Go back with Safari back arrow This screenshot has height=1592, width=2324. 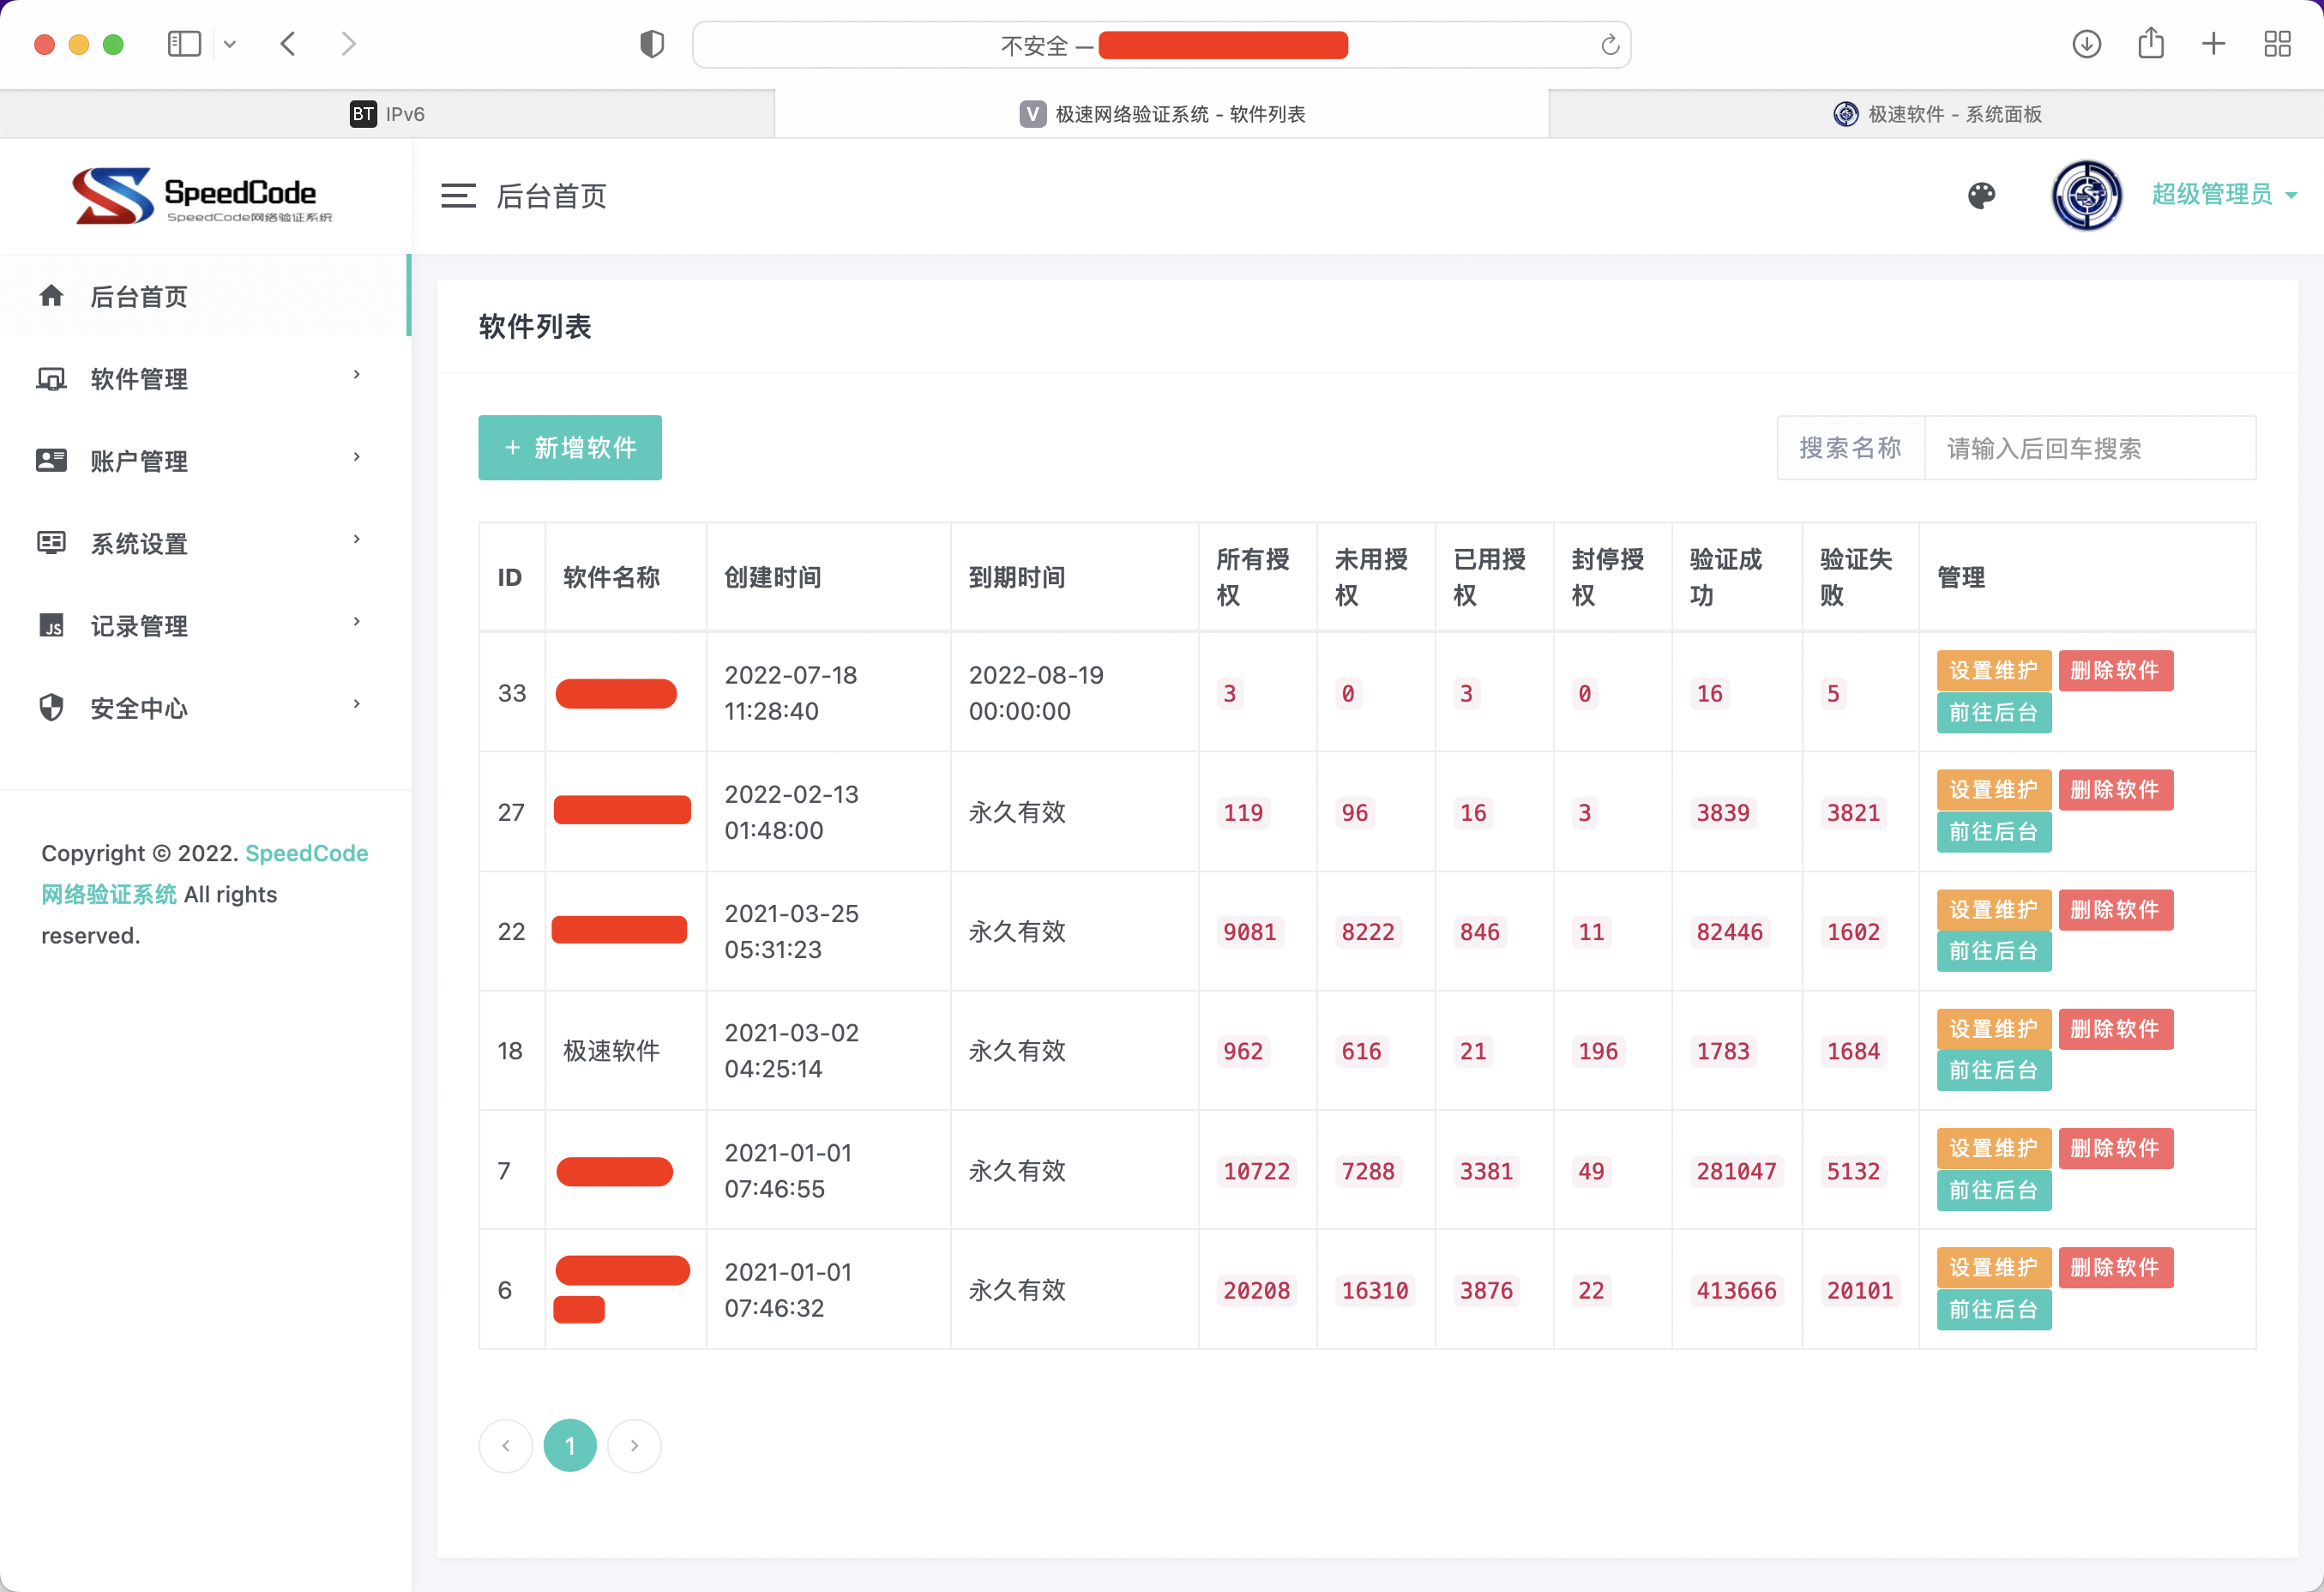(288, 44)
